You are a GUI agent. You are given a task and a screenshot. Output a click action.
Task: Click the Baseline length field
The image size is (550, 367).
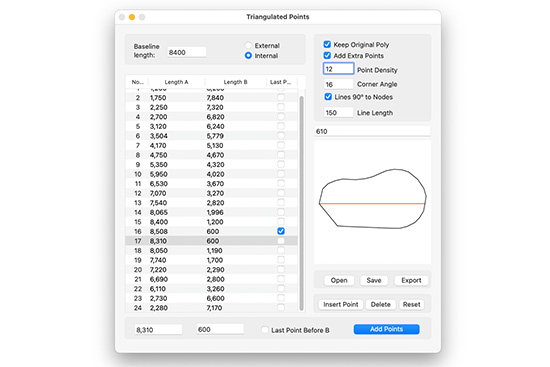[x=187, y=52]
